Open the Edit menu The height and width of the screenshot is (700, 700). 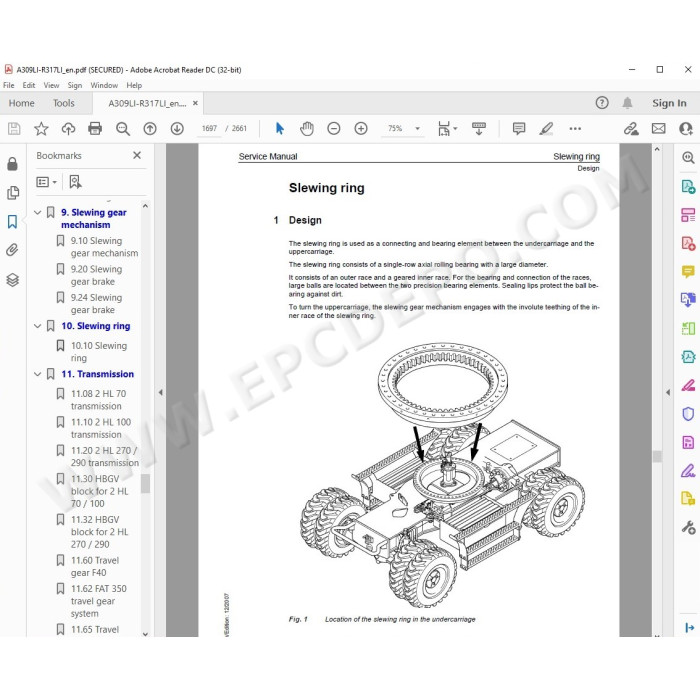29,85
